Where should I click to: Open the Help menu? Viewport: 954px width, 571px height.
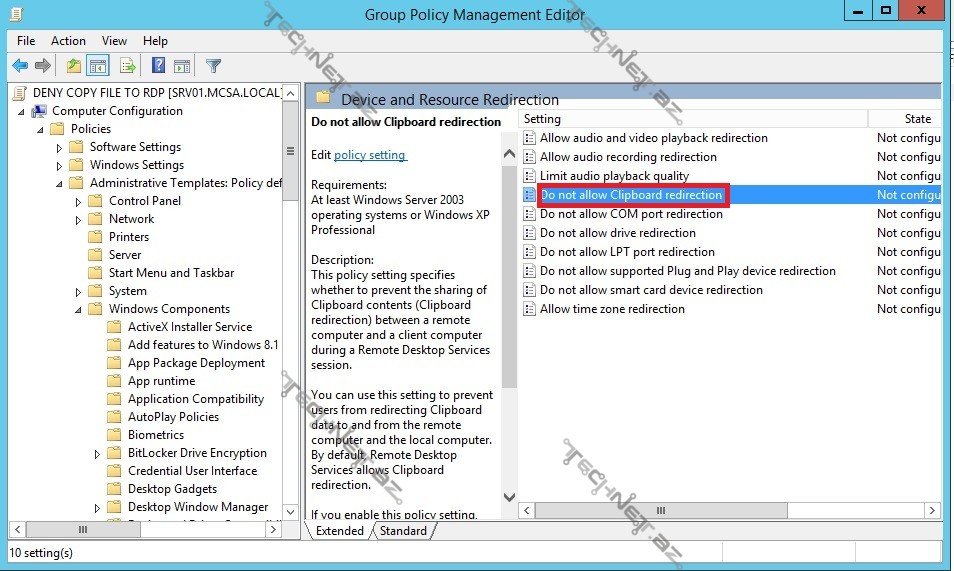[155, 41]
